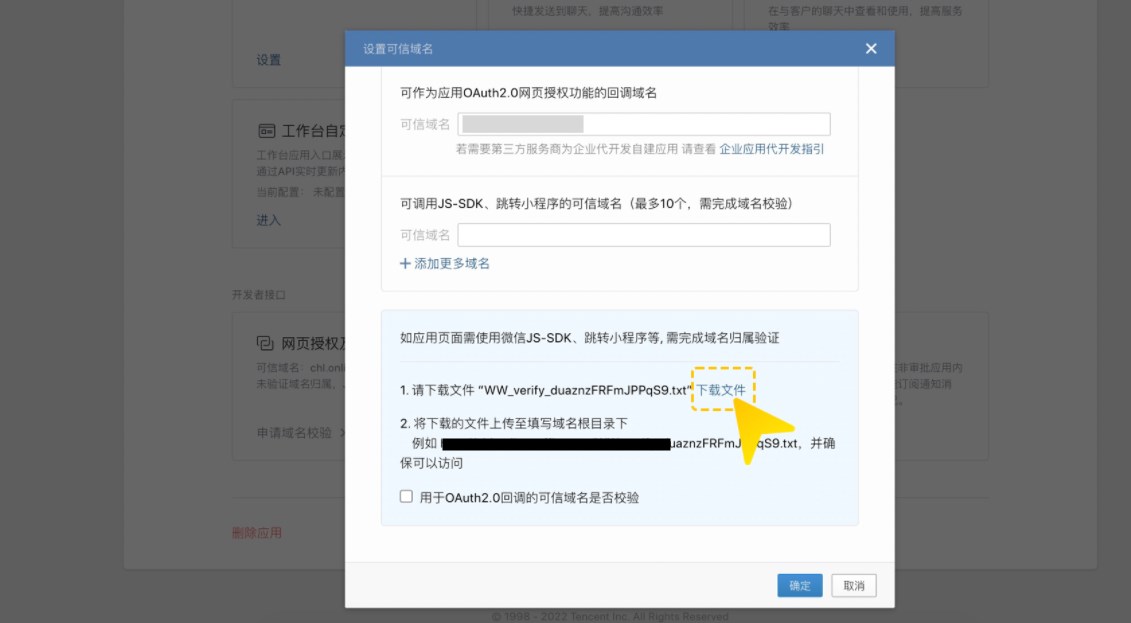Close the 设置可信域名 dialog with X
This screenshot has width=1131, height=623.
coord(871,49)
